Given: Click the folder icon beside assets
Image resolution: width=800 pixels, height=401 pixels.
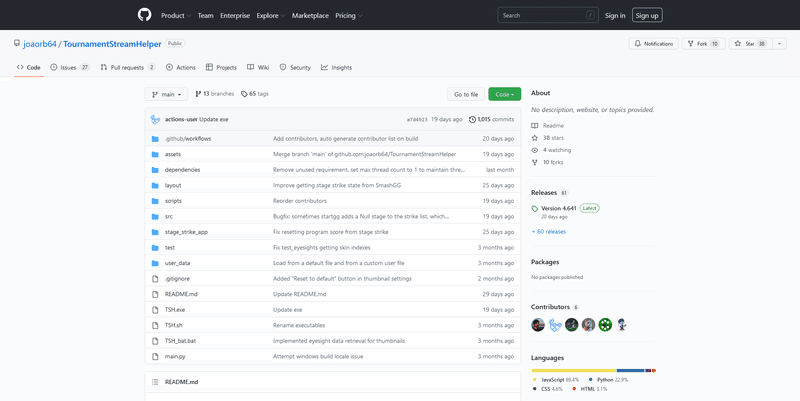Looking at the screenshot, I should pyautogui.click(x=155, y=154).
